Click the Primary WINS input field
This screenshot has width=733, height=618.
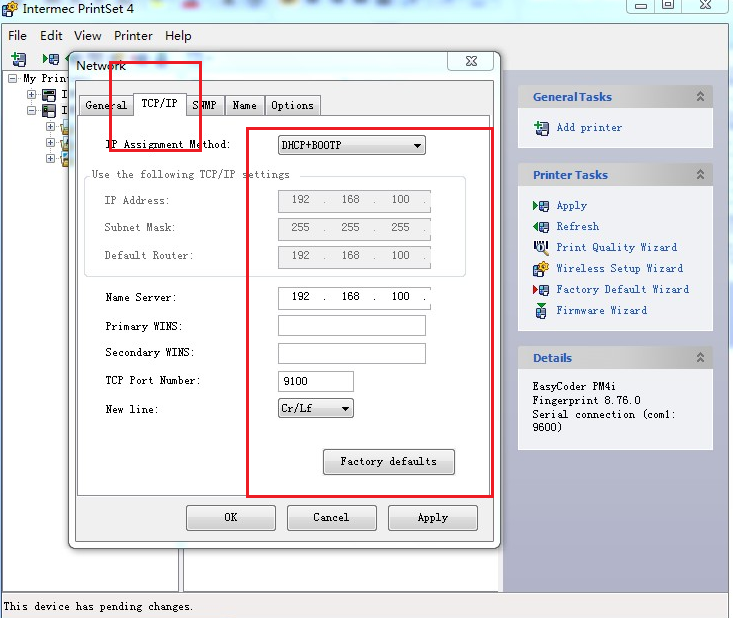(x=352, y=325)
